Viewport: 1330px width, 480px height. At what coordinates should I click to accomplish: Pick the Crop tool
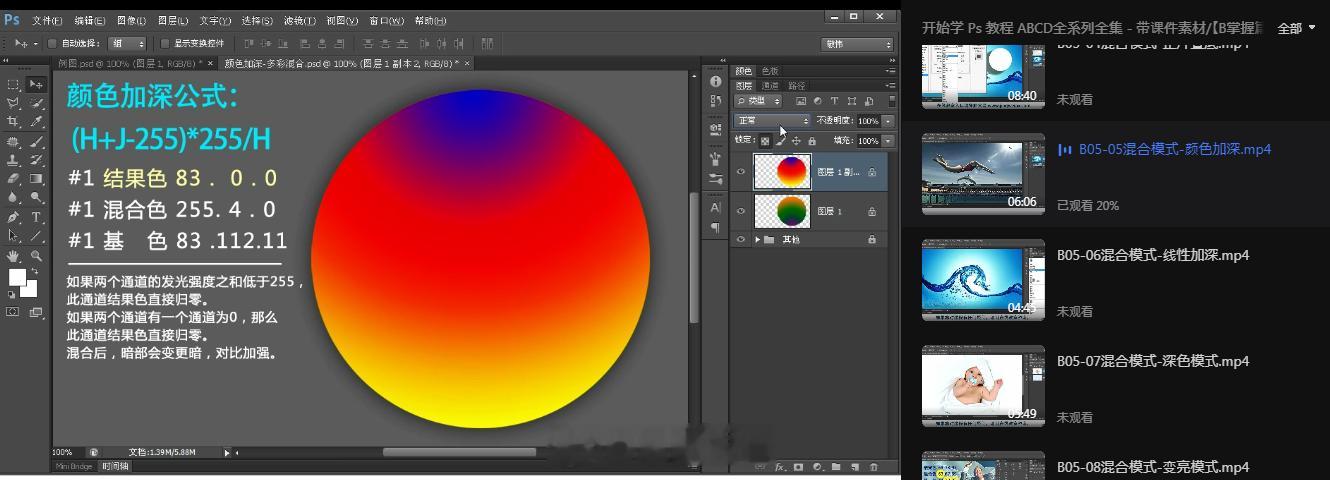(x=14, y=122)
